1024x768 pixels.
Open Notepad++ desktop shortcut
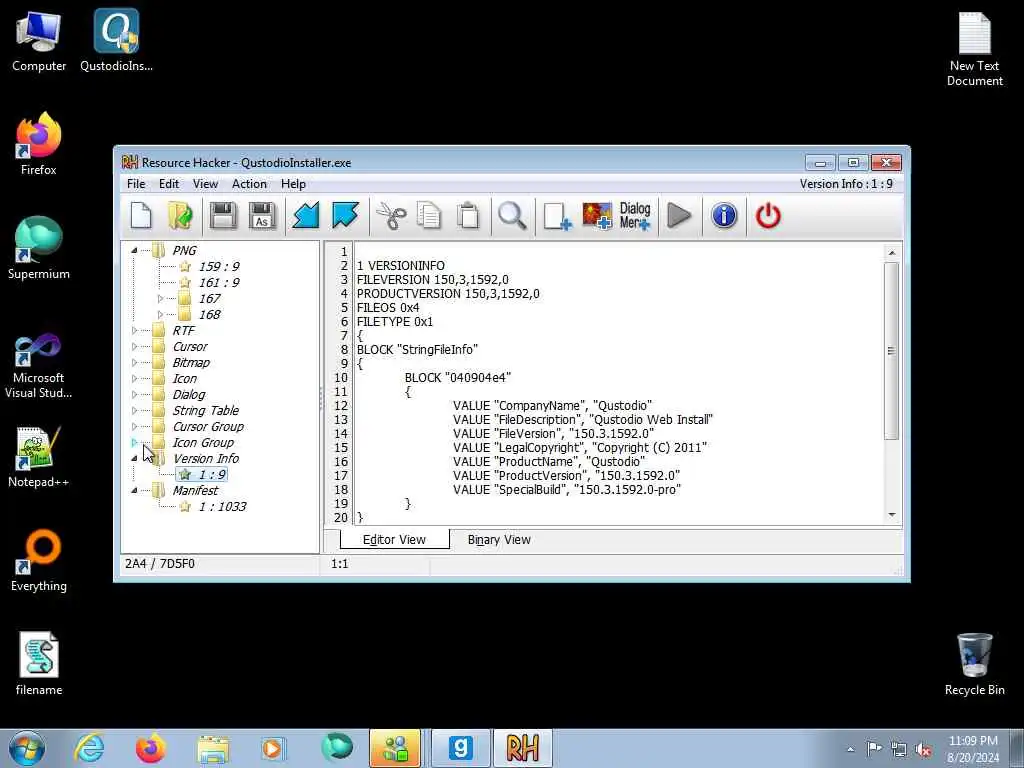click(x=39, y=456)
